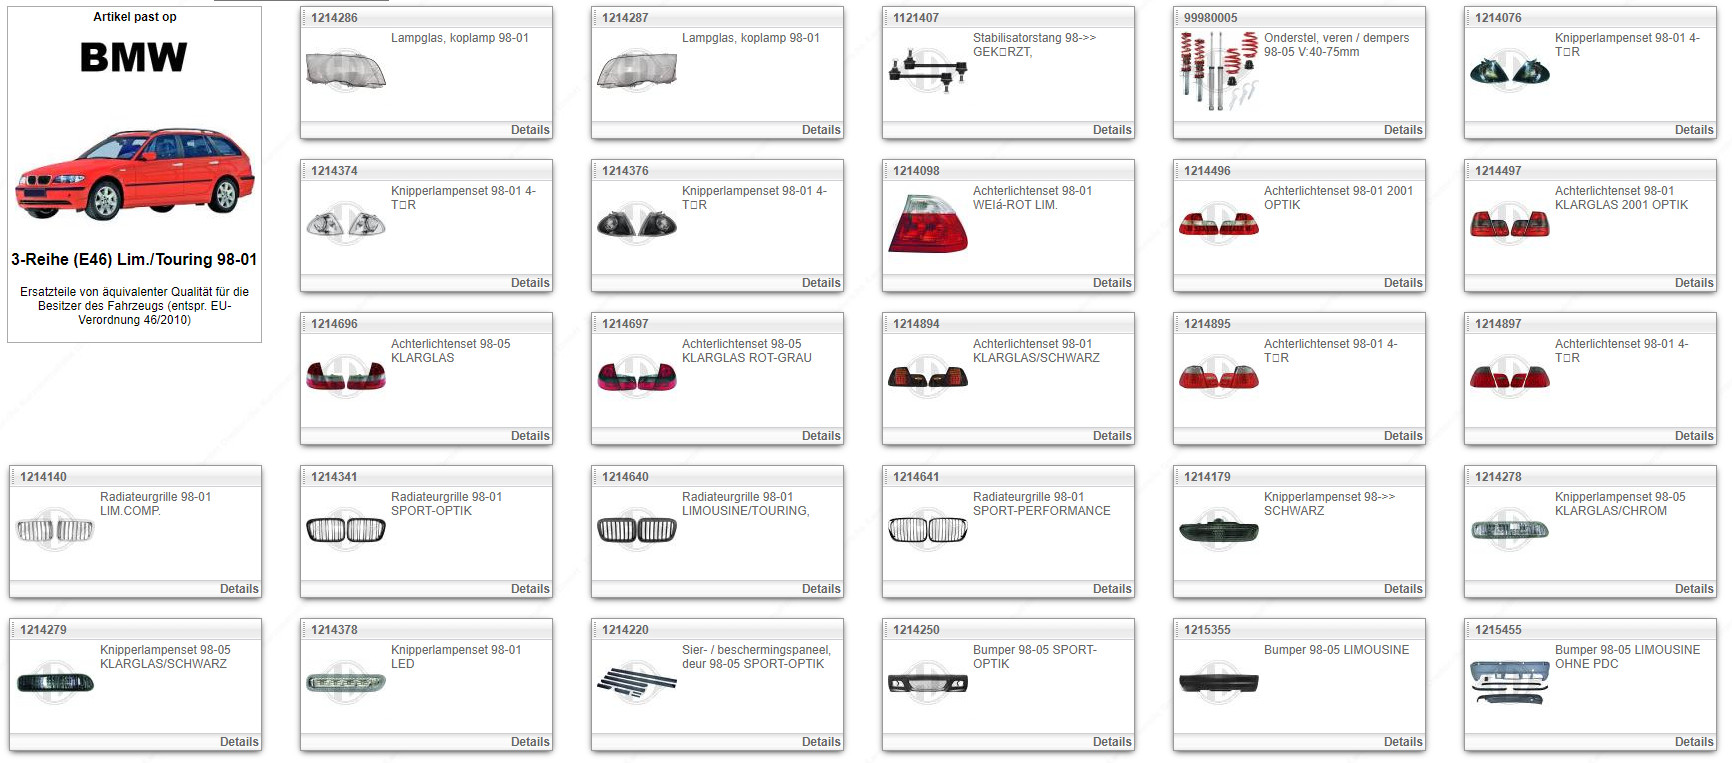Select the clear glass tail light image for 1214696
The image size is (1732, 763).
click(x=346, y=377)
